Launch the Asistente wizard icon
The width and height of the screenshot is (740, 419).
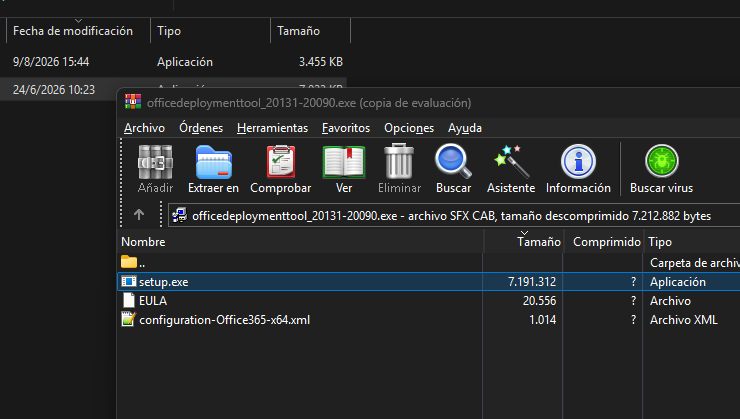(x=511, y=161)
